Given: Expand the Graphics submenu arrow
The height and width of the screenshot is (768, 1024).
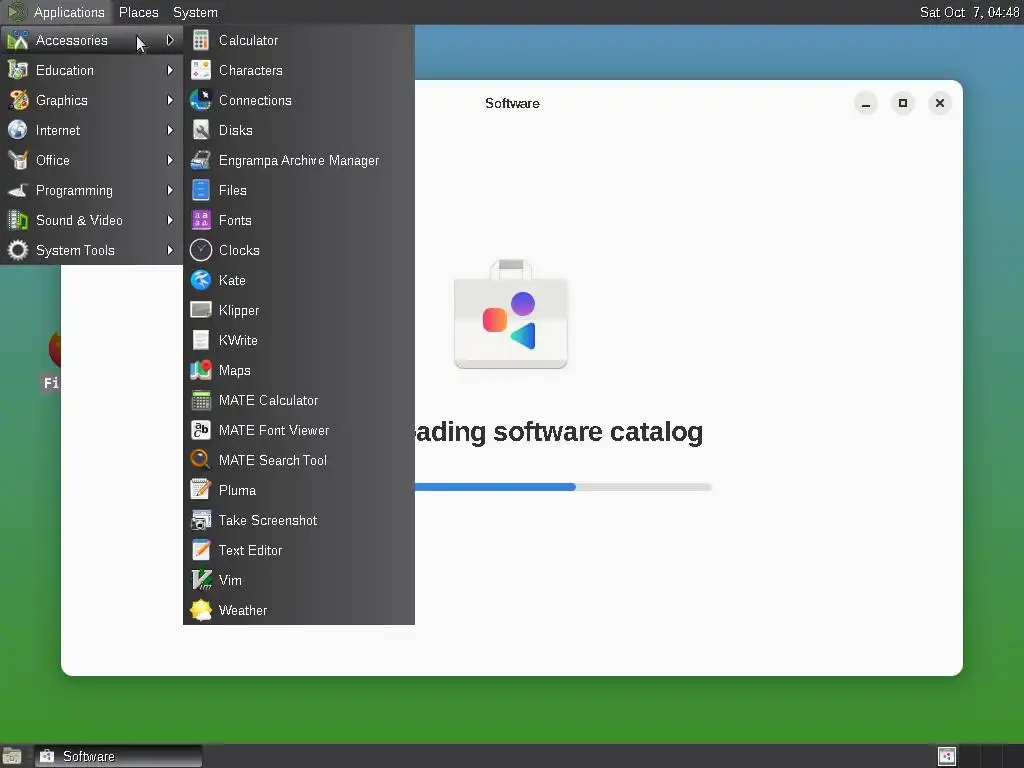Looking at the screenshot, I should pos(170,101).
